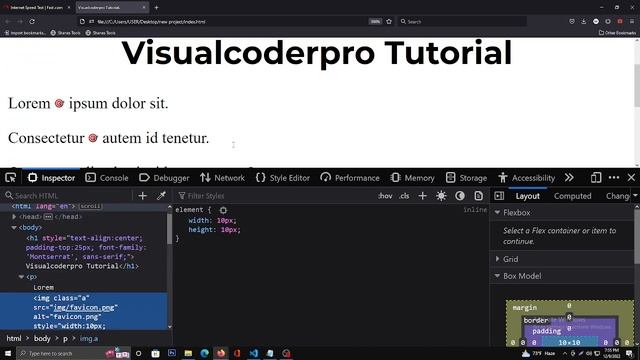The width and height of the screenshot is (640, 360).
Task: Open Visual Studio Code from taskbar
Action: (x=253, y=353)
